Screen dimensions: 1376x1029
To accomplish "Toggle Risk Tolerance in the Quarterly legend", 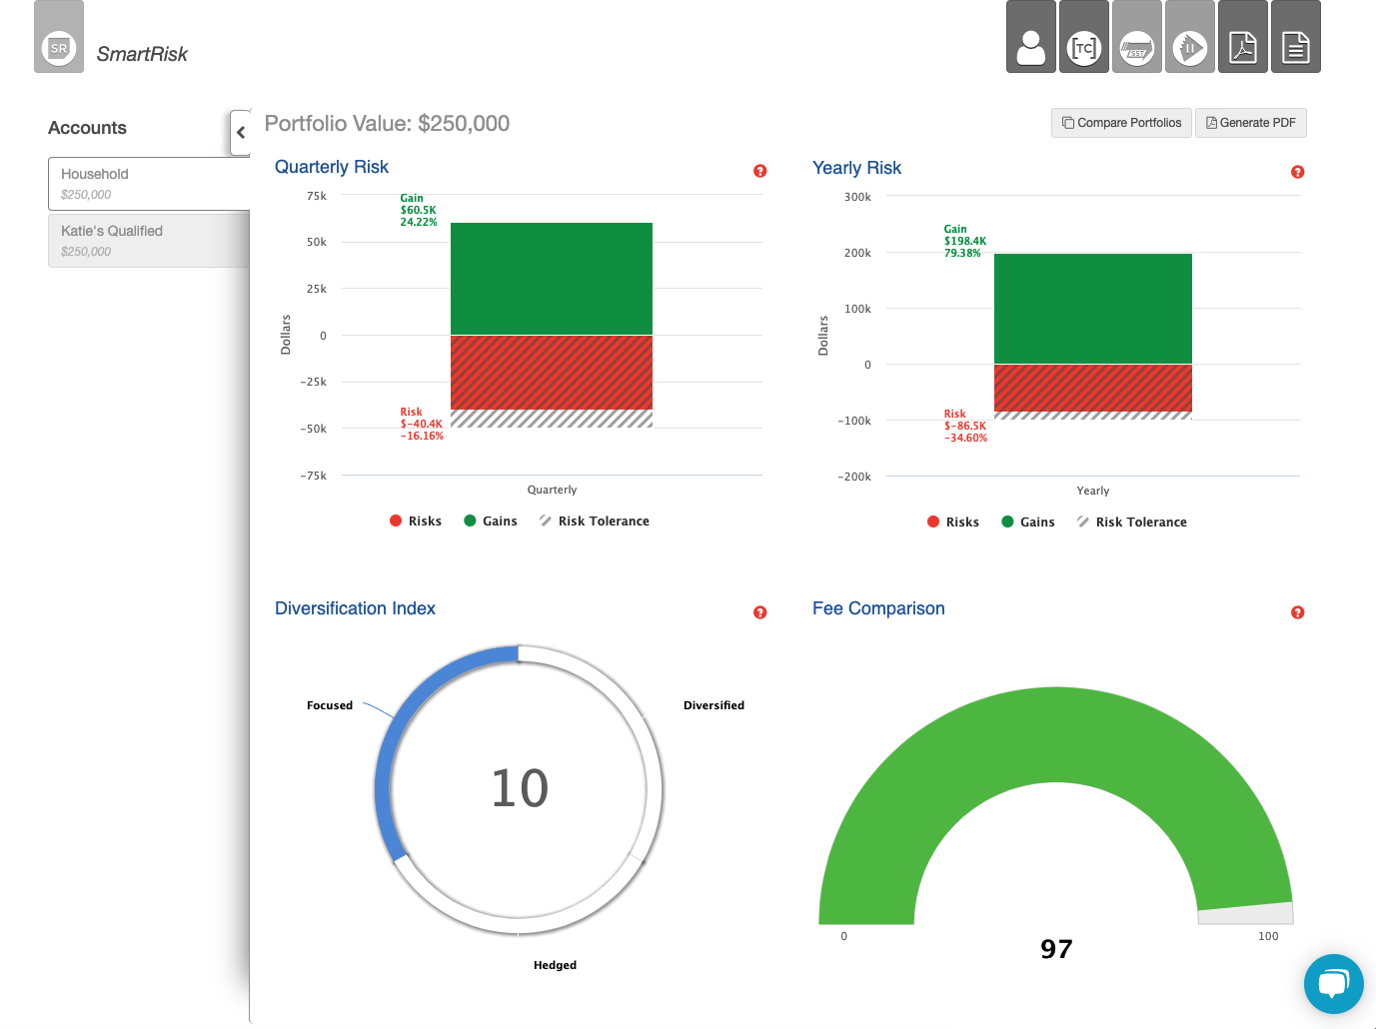I will pos(594,520).
